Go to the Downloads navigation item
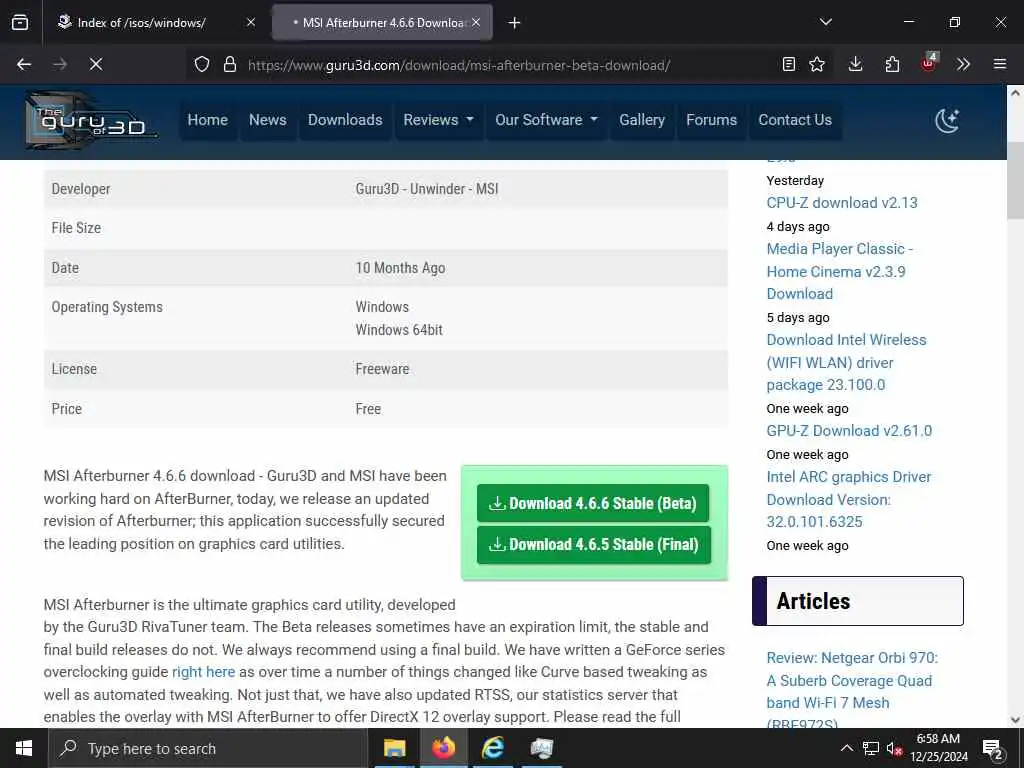Viewport: 1024px width, 768px height. pyautogui.click(x=345, y=120)
